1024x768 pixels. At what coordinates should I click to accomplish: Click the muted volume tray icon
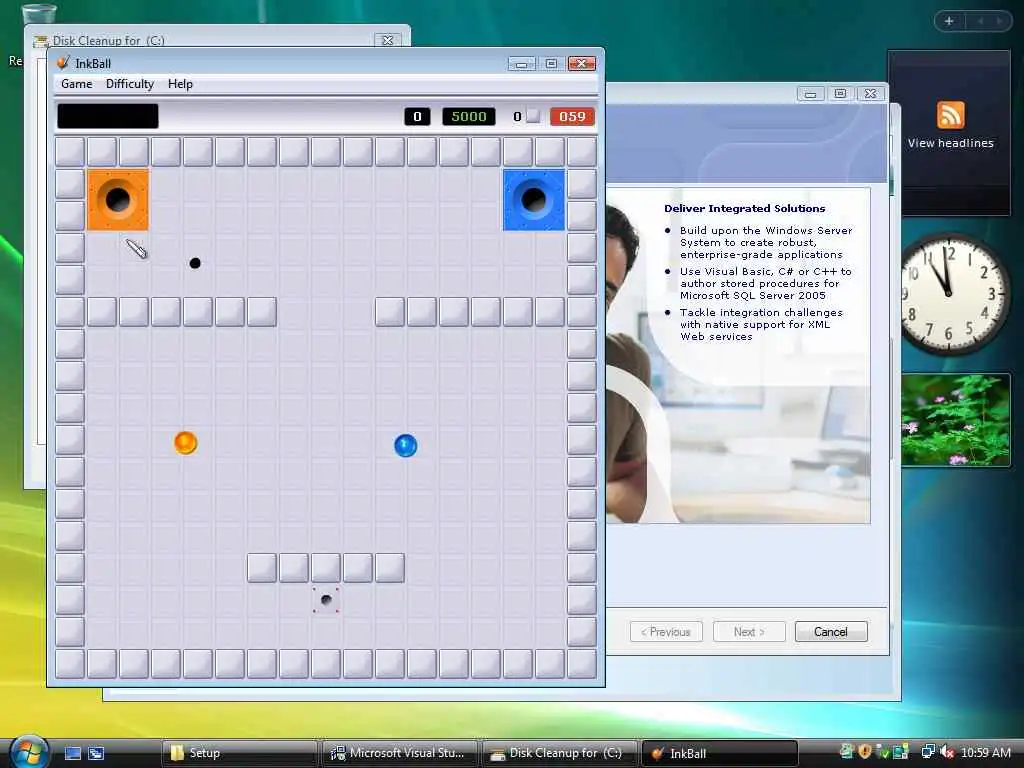[947, 752]
